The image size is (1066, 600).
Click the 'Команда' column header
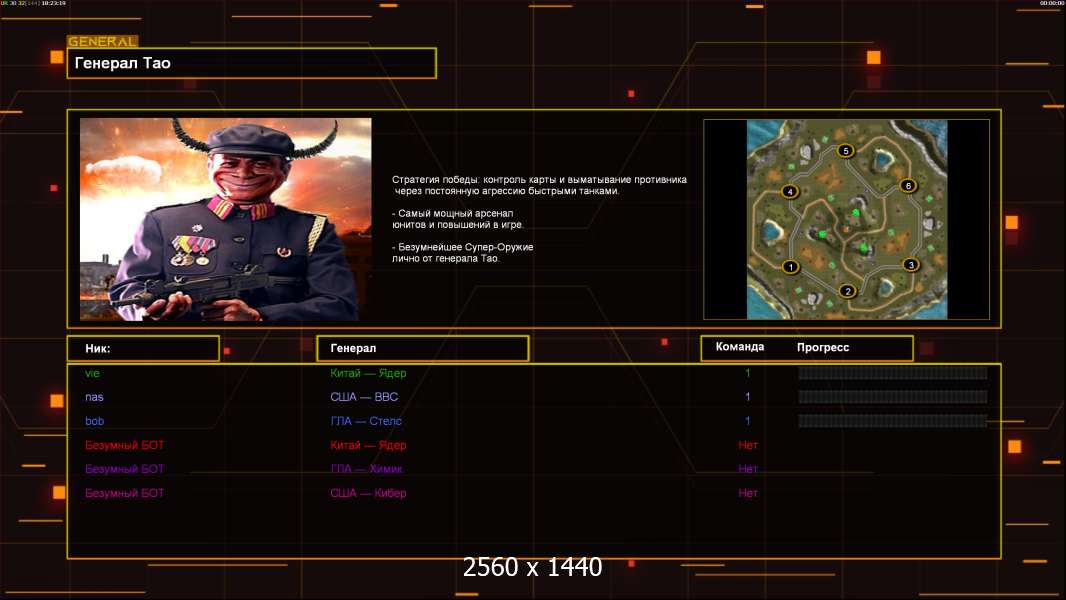point(740,347)
